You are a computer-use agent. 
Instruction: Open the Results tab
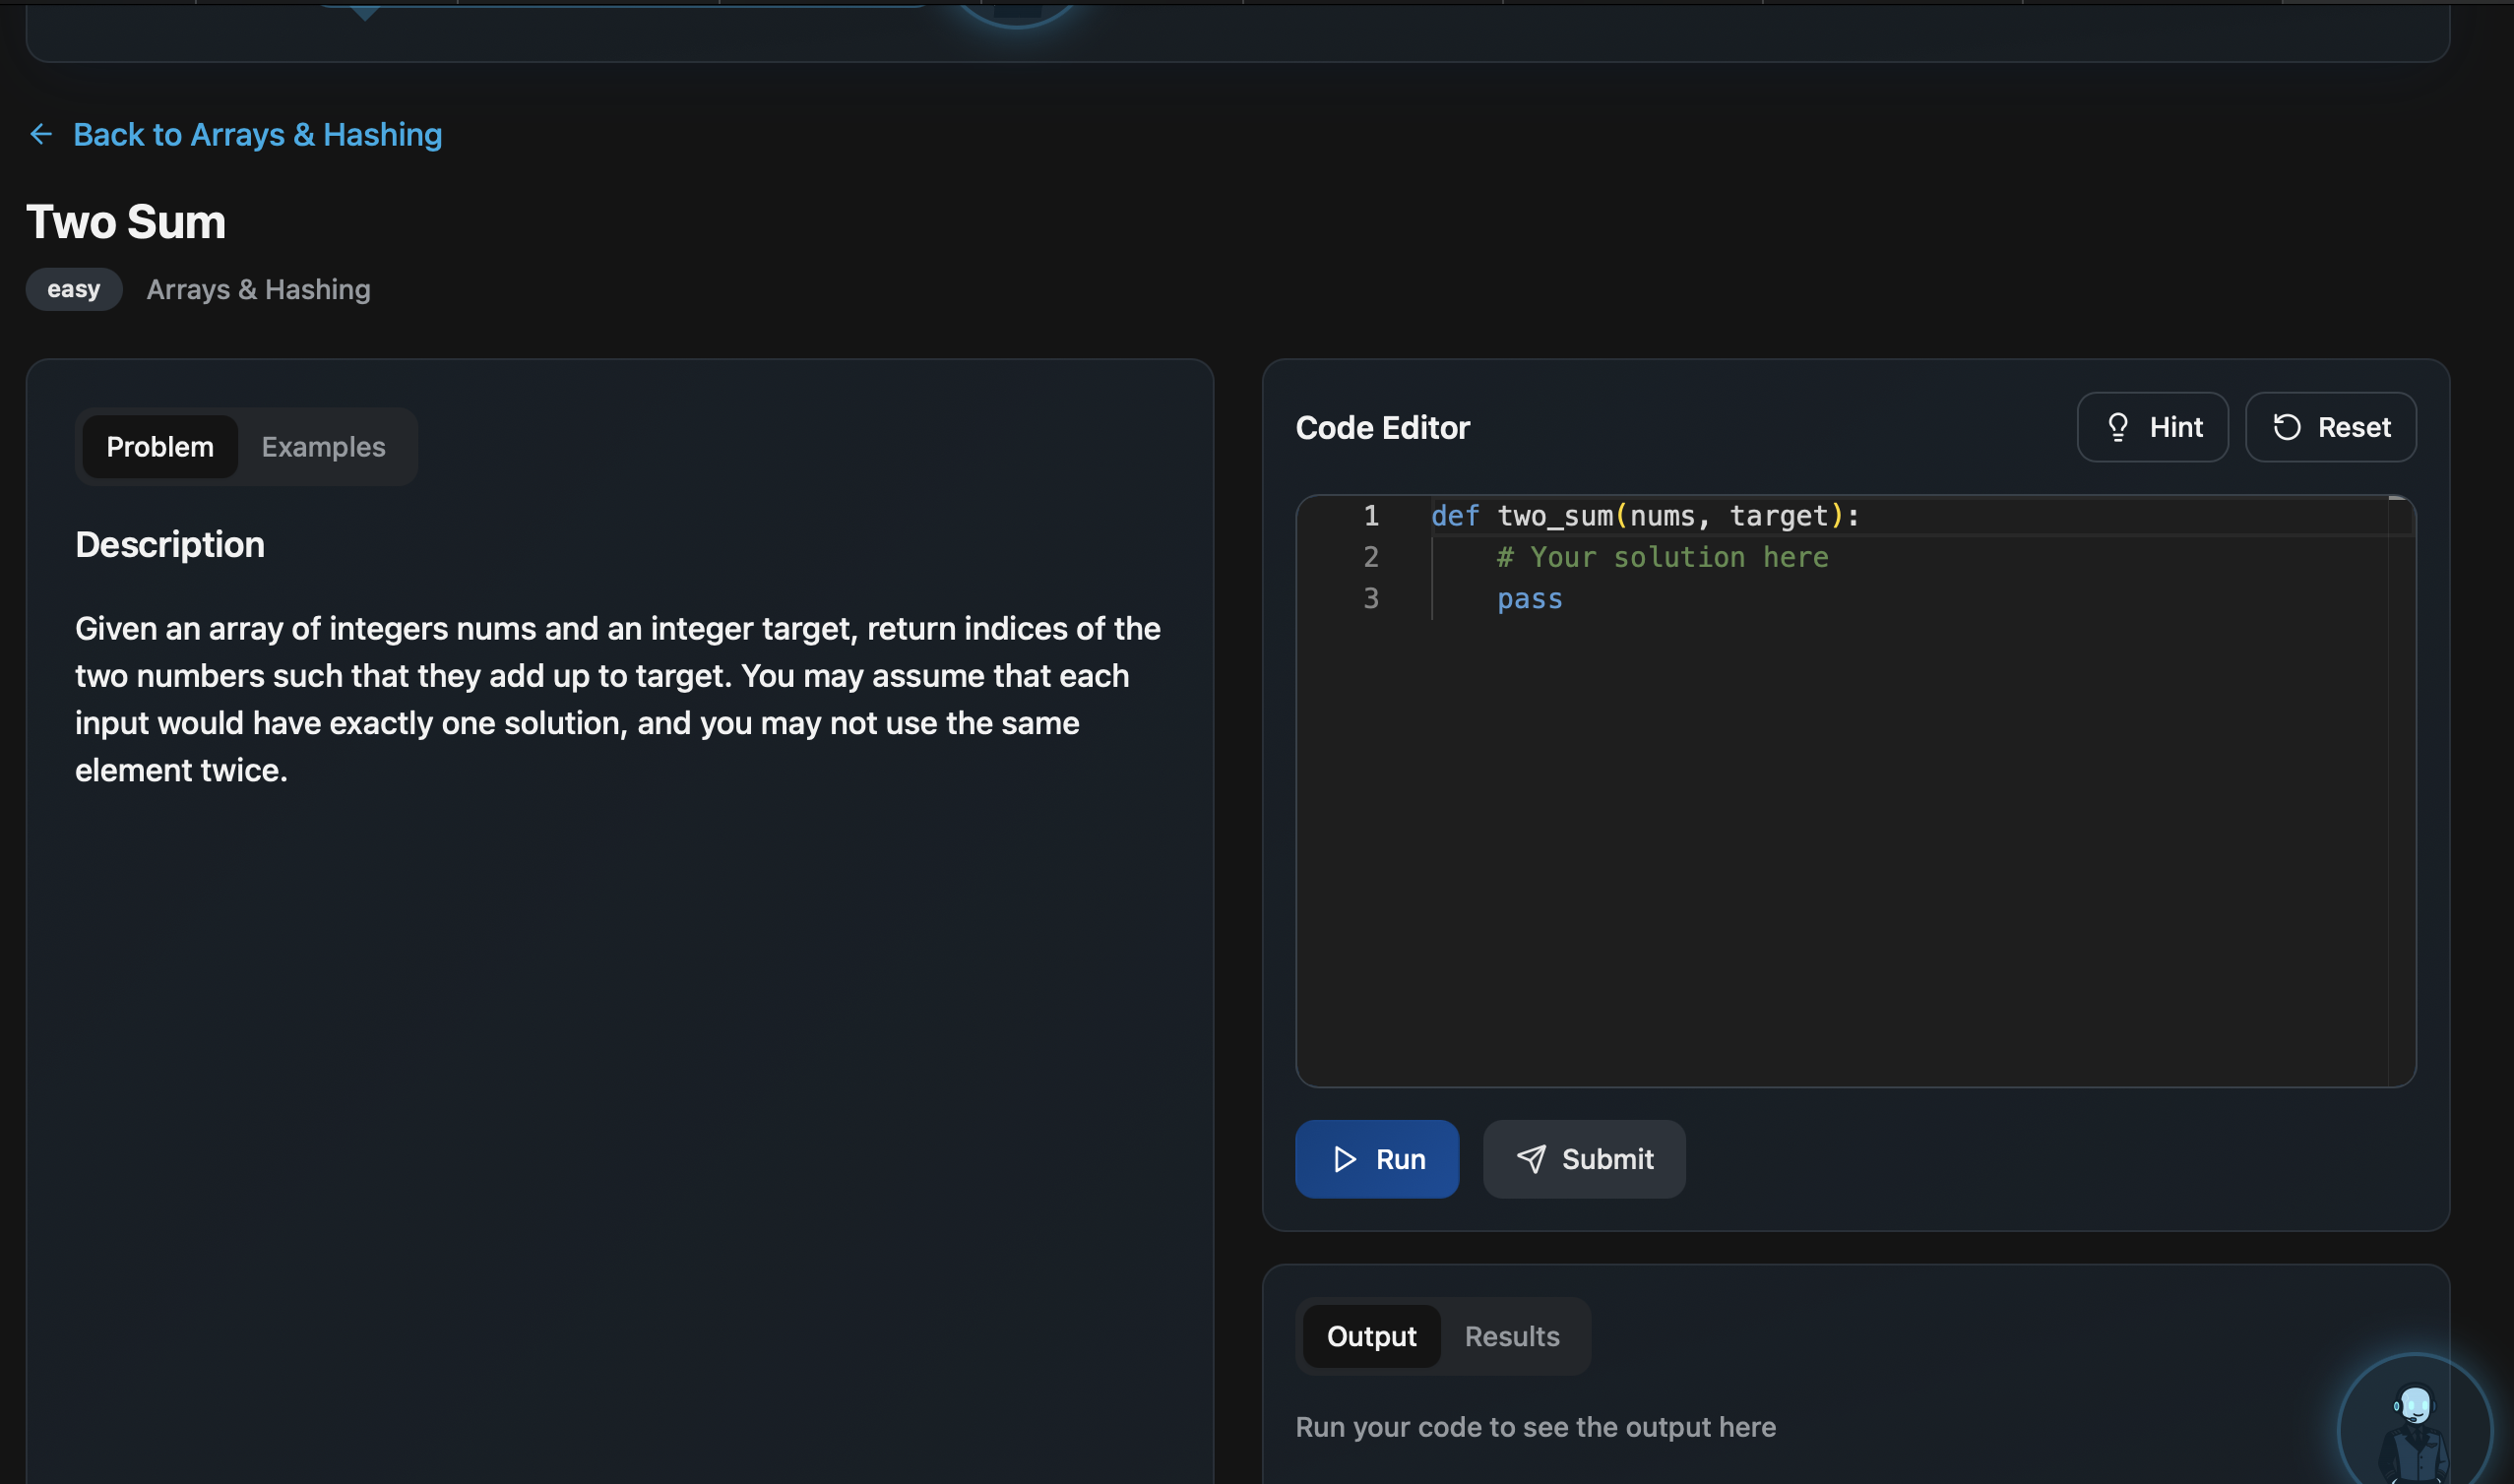(1511, 1336)
